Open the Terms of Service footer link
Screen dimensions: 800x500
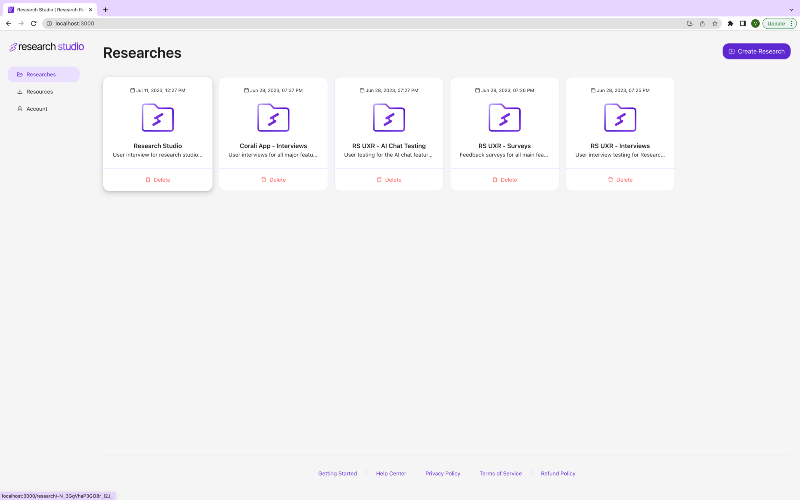501,473
